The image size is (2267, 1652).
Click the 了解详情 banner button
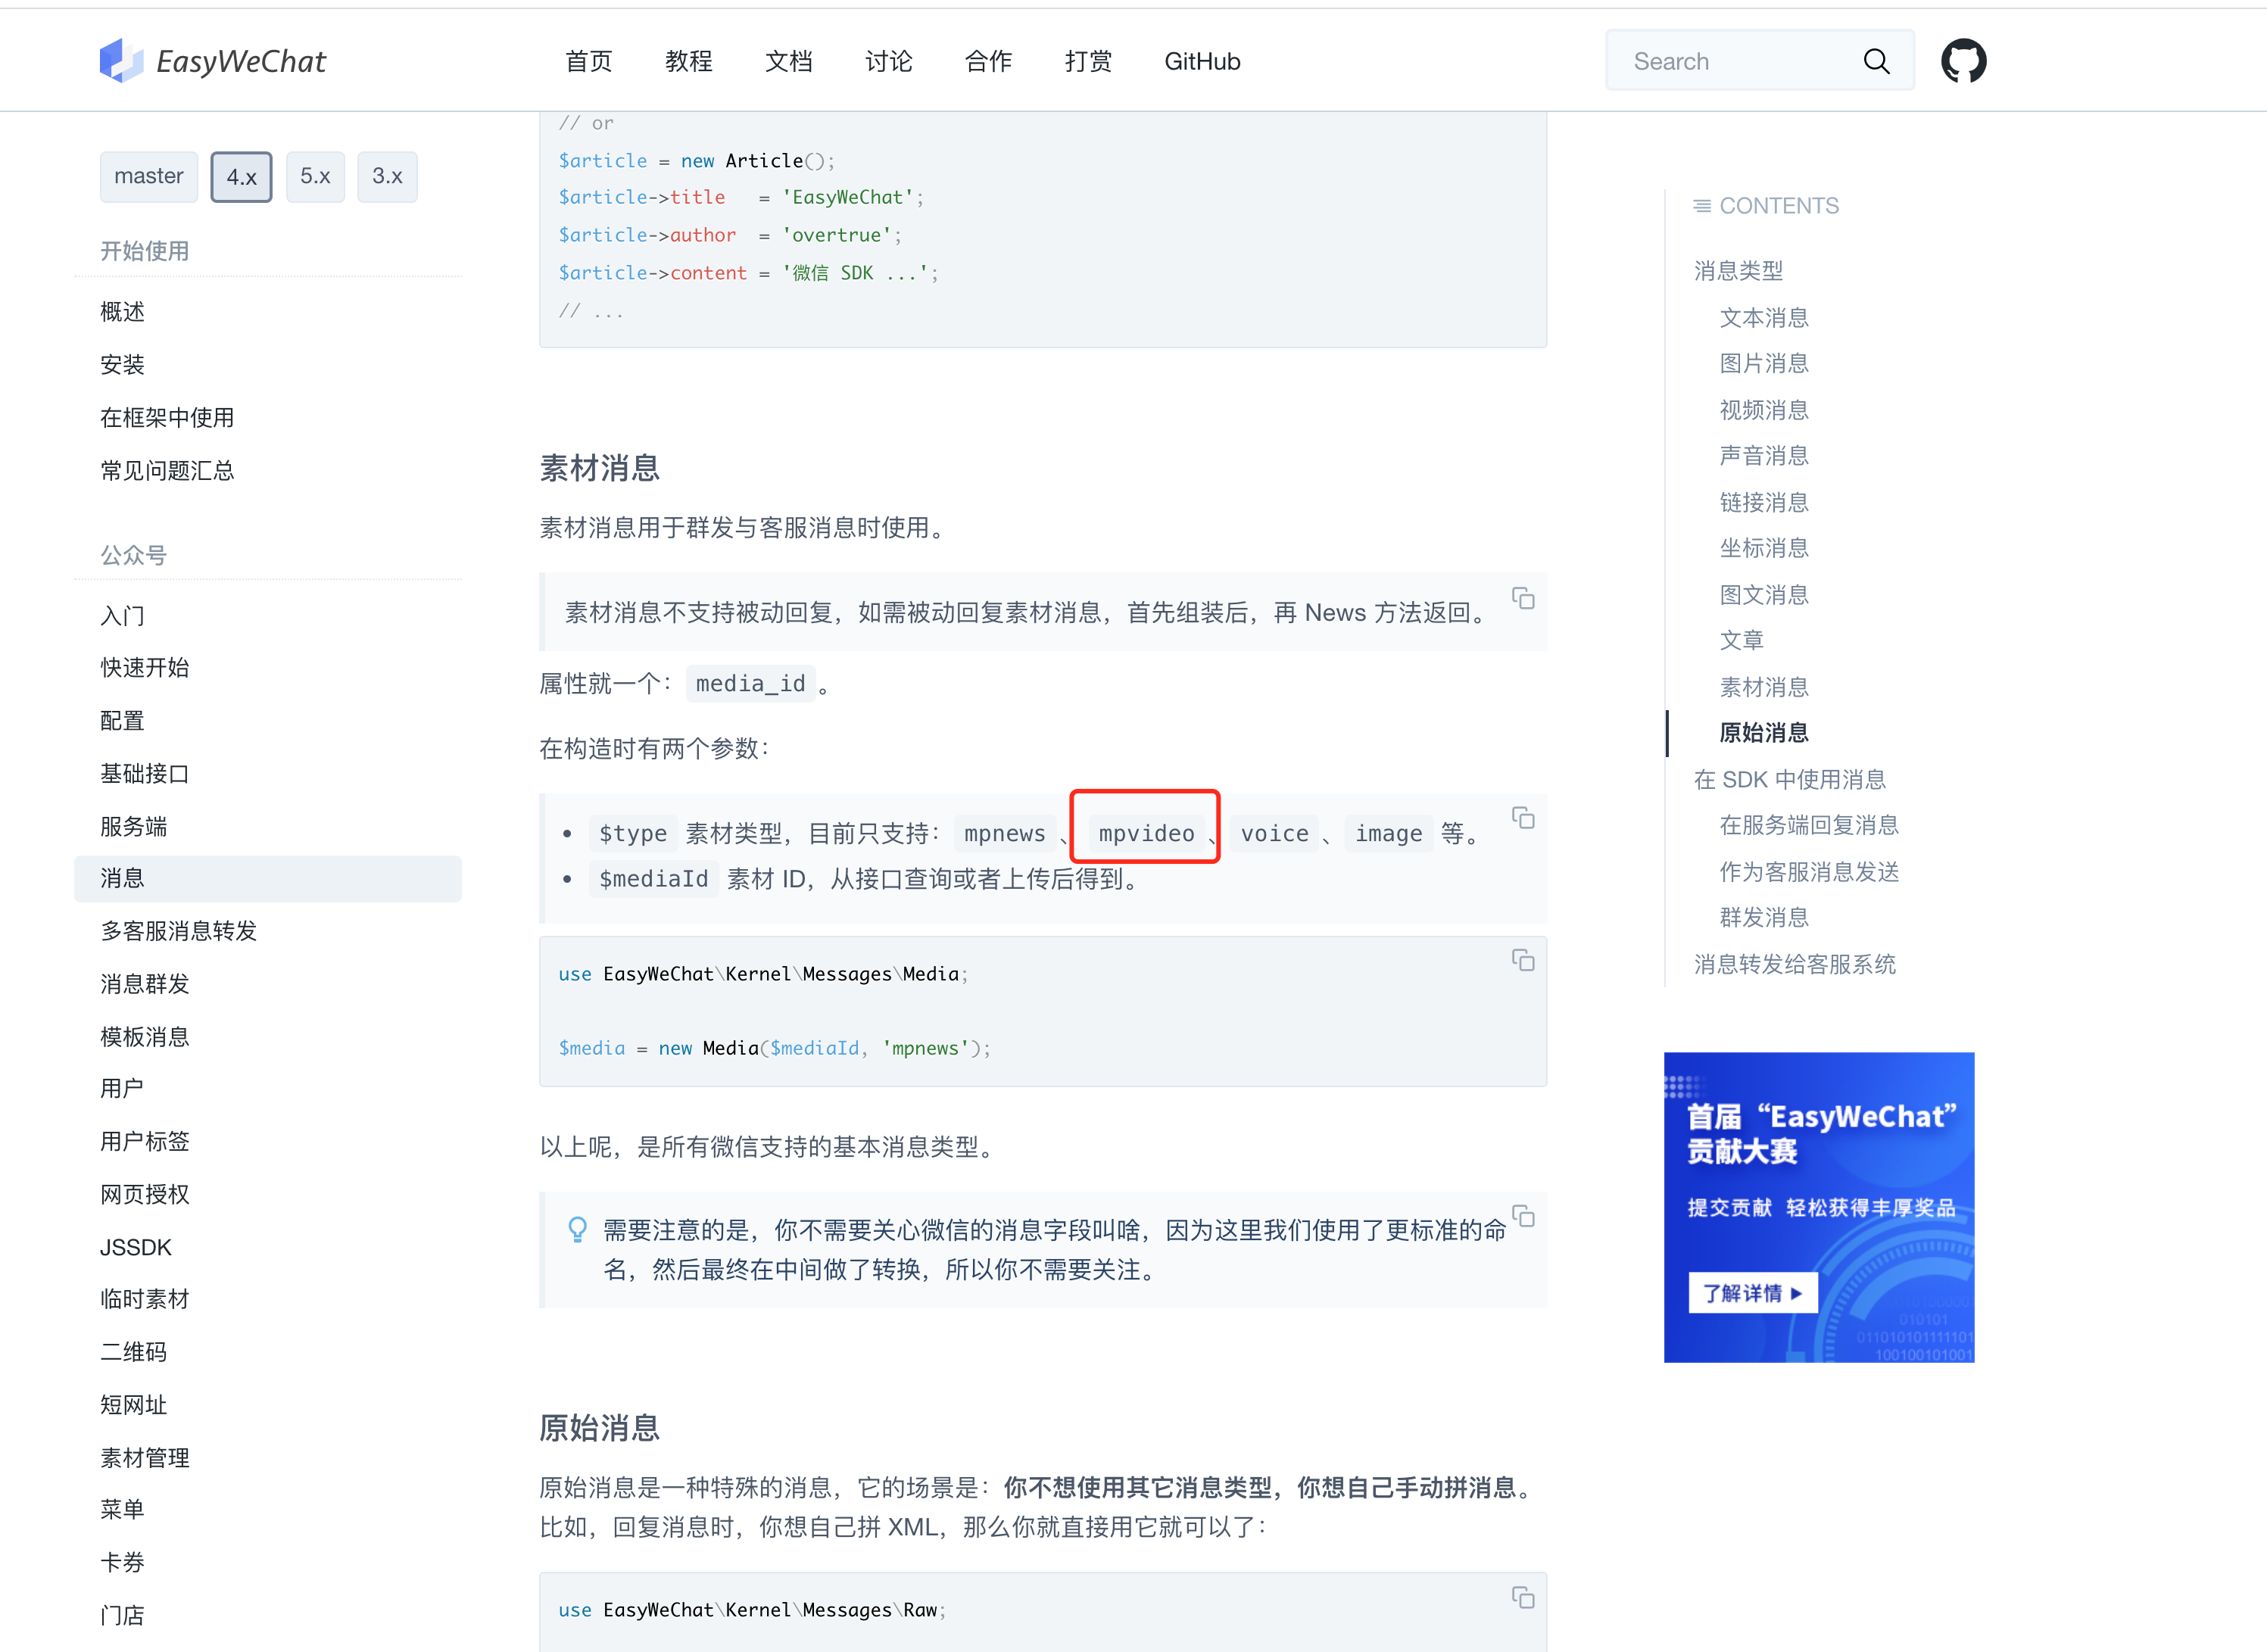click(1752, 1292)
